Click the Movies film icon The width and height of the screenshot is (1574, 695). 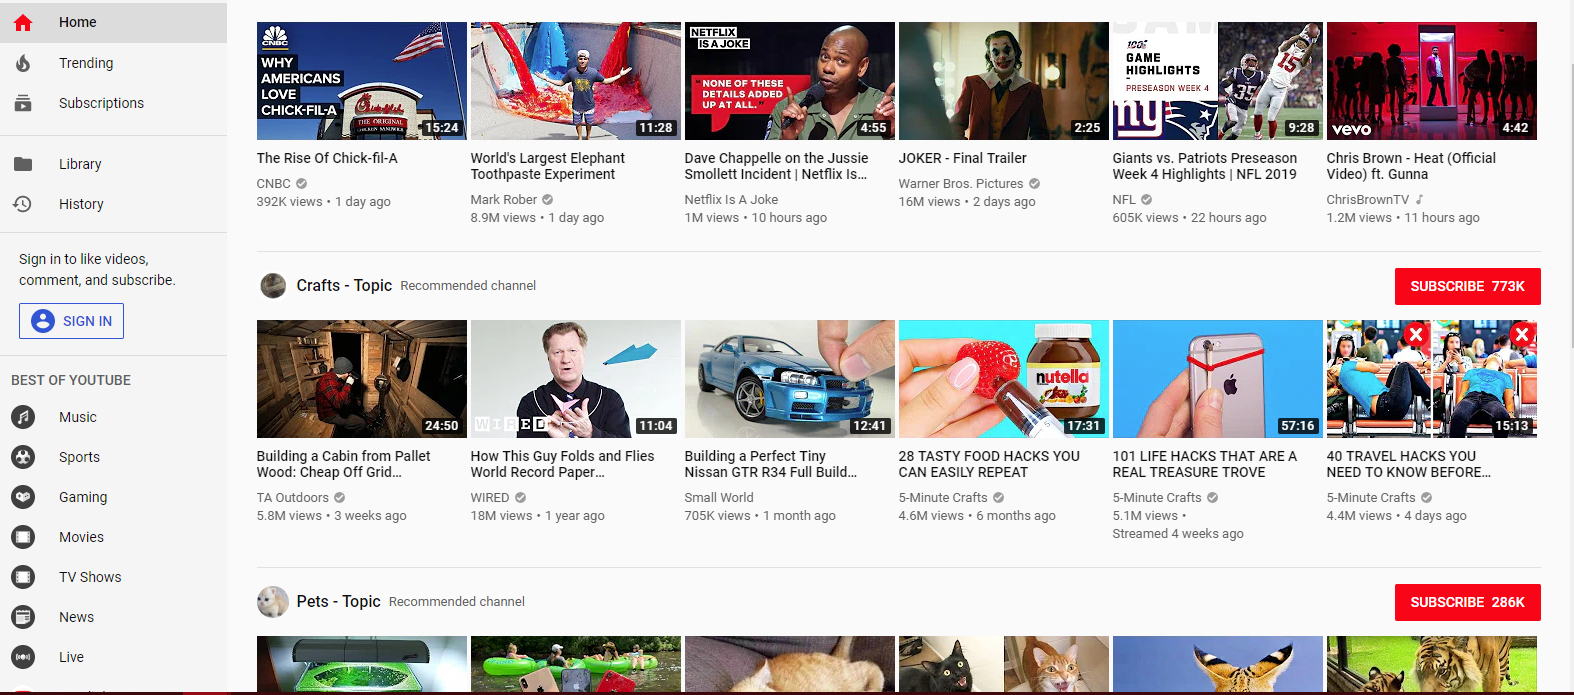(23, 537)
